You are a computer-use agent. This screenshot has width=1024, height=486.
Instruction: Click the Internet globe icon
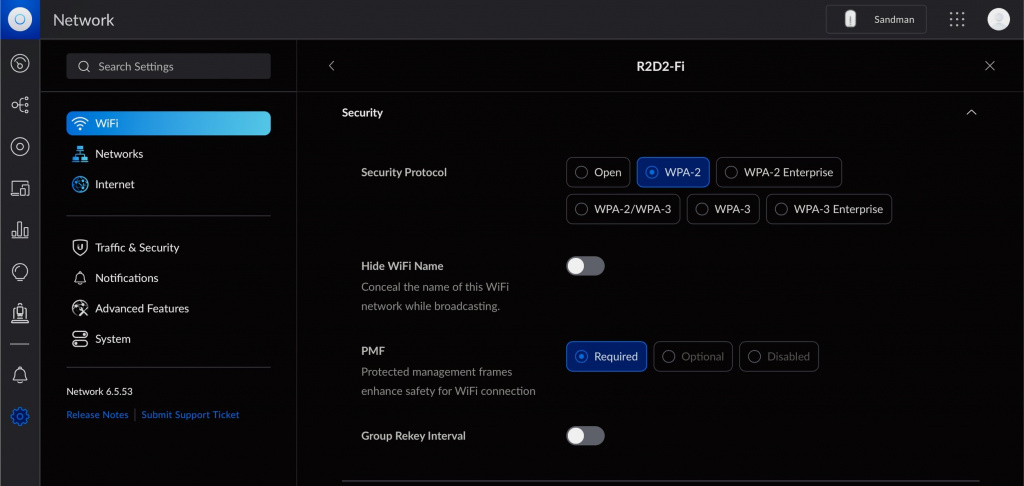(x=80, y=185)
